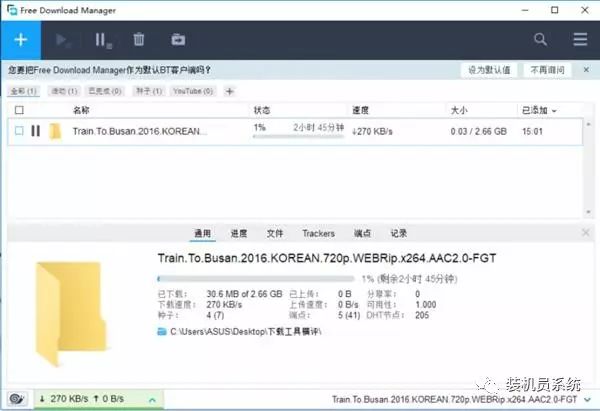Switch to the 端点 details tab
Screen dimensions: 600x411
362,233
